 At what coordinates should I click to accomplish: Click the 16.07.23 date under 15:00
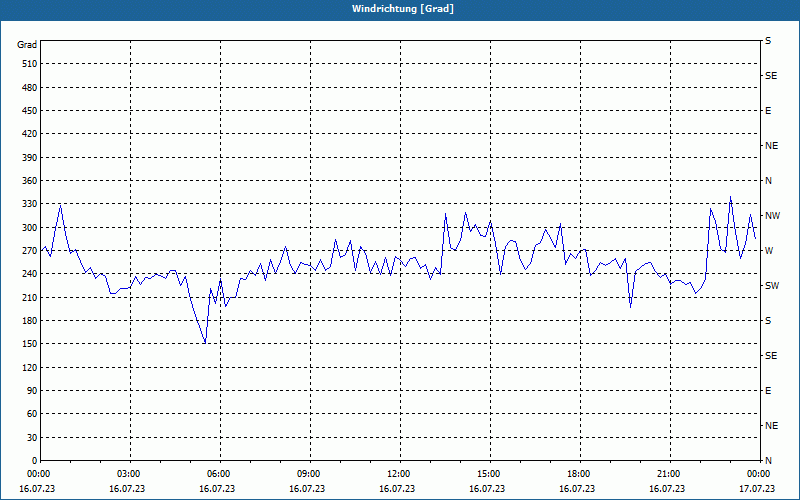pyautogui.click(x=487, y=489)
